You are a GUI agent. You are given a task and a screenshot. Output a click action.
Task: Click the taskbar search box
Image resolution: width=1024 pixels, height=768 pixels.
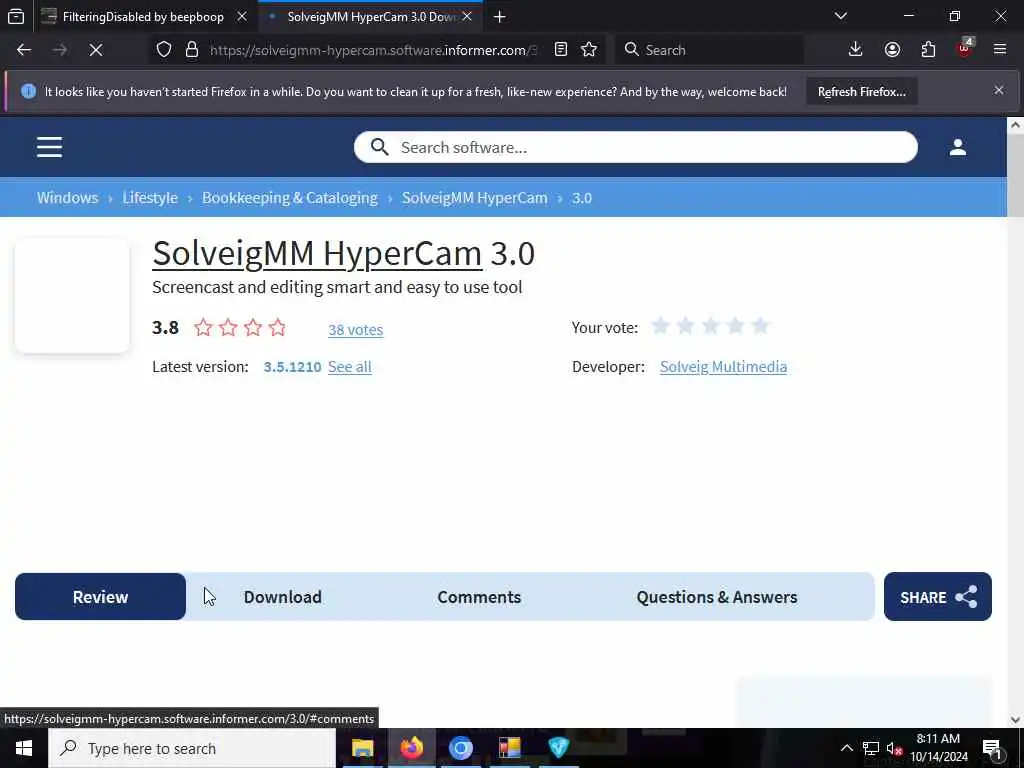192,748
